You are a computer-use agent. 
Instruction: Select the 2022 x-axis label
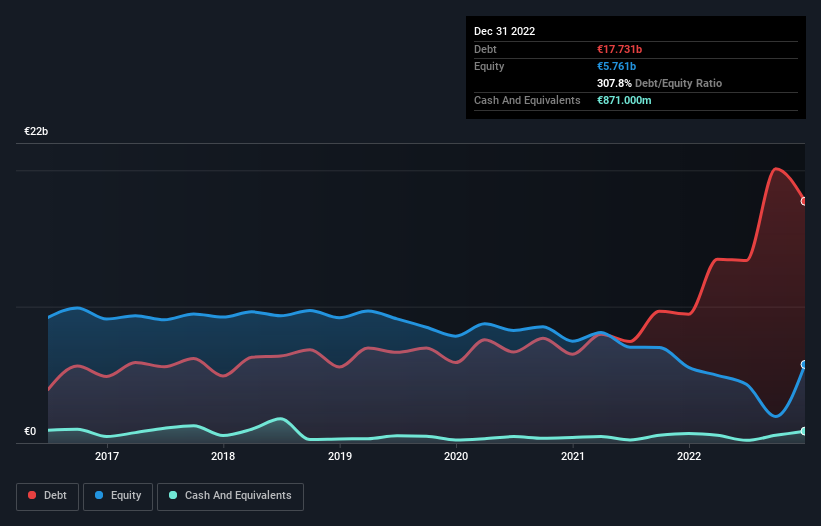point(689,456)
